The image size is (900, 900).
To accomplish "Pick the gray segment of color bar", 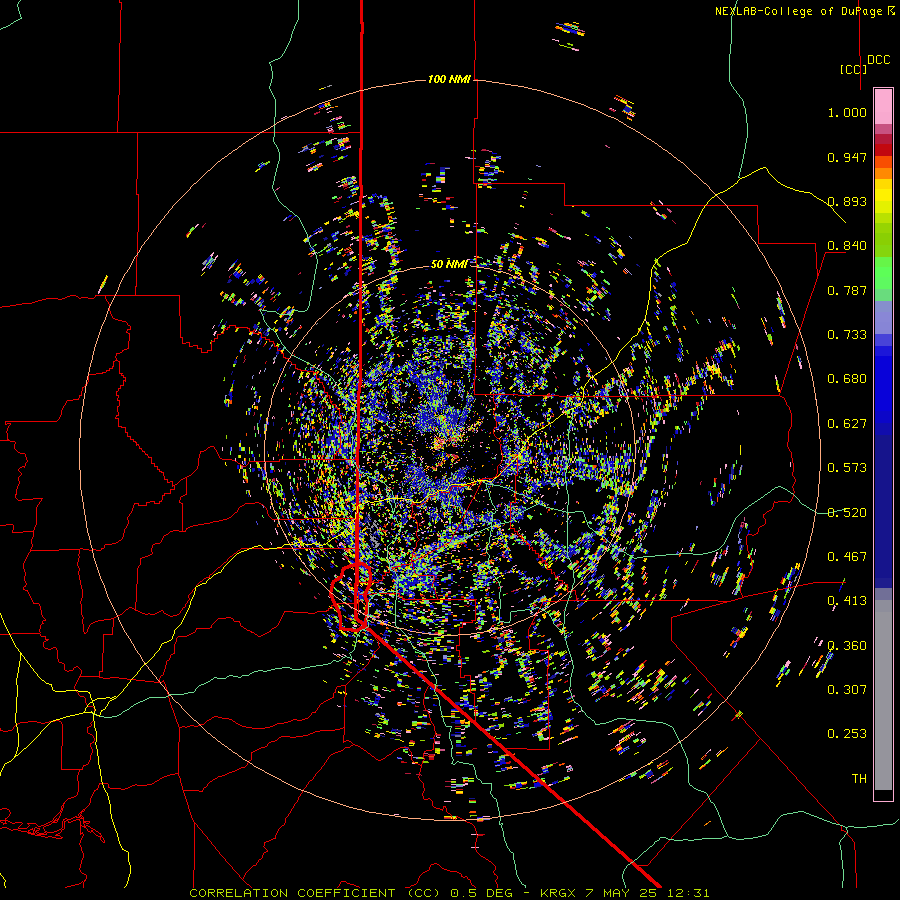I will point(883,695).
